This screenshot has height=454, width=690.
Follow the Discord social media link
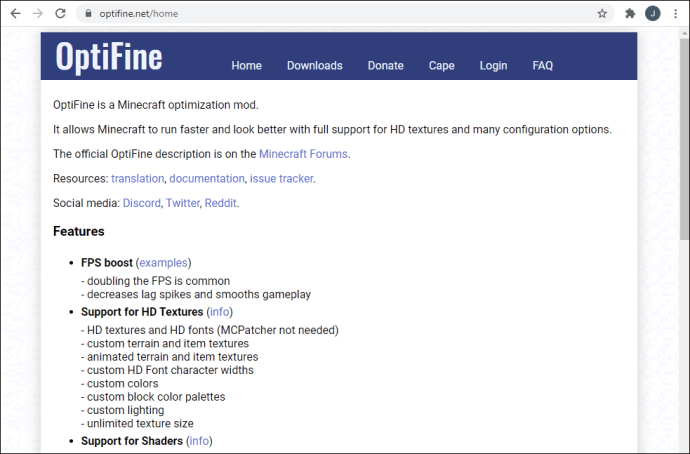pyautogui.click(x=141, y=203)
